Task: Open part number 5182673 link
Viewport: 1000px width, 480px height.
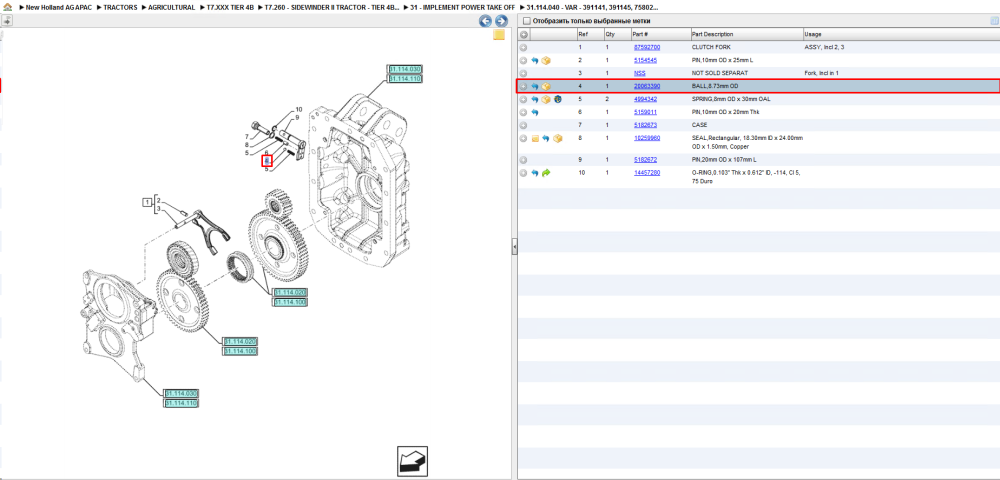Action: coord(645,125)
